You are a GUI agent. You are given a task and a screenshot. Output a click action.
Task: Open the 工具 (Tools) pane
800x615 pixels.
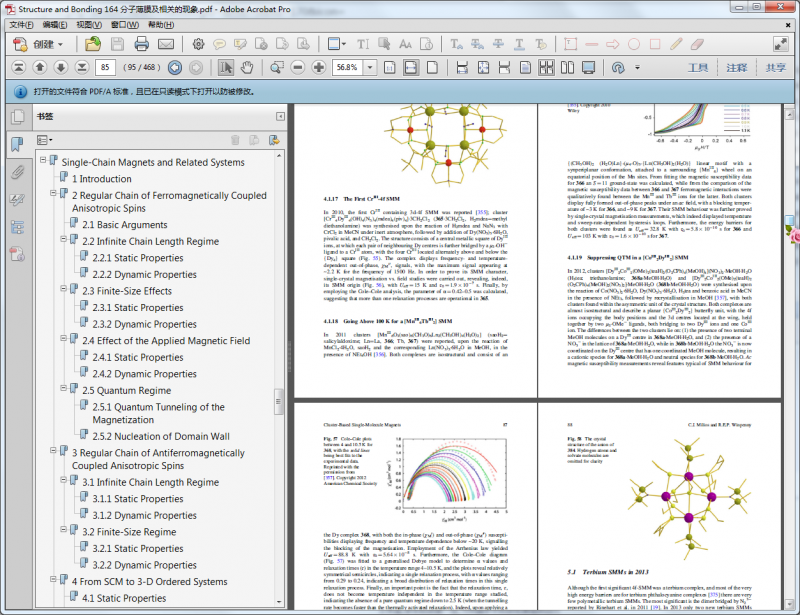coord(698,67)
